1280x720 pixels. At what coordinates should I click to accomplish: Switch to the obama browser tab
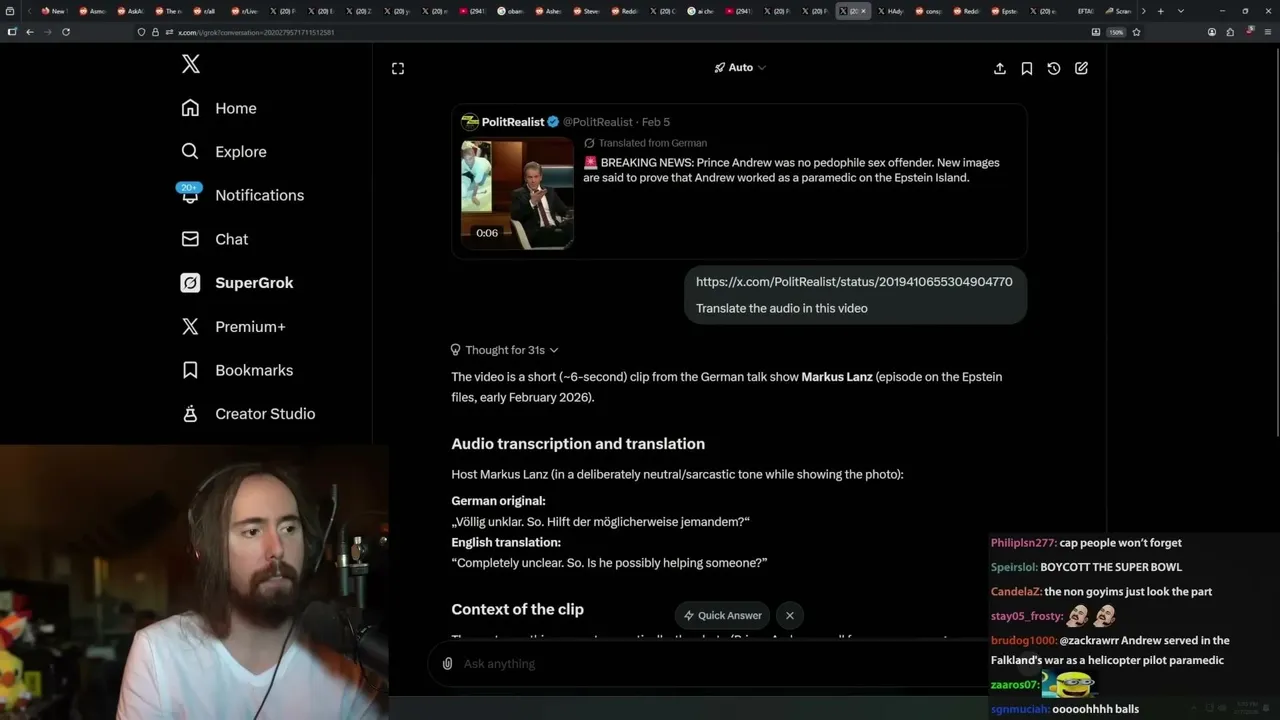511,11
